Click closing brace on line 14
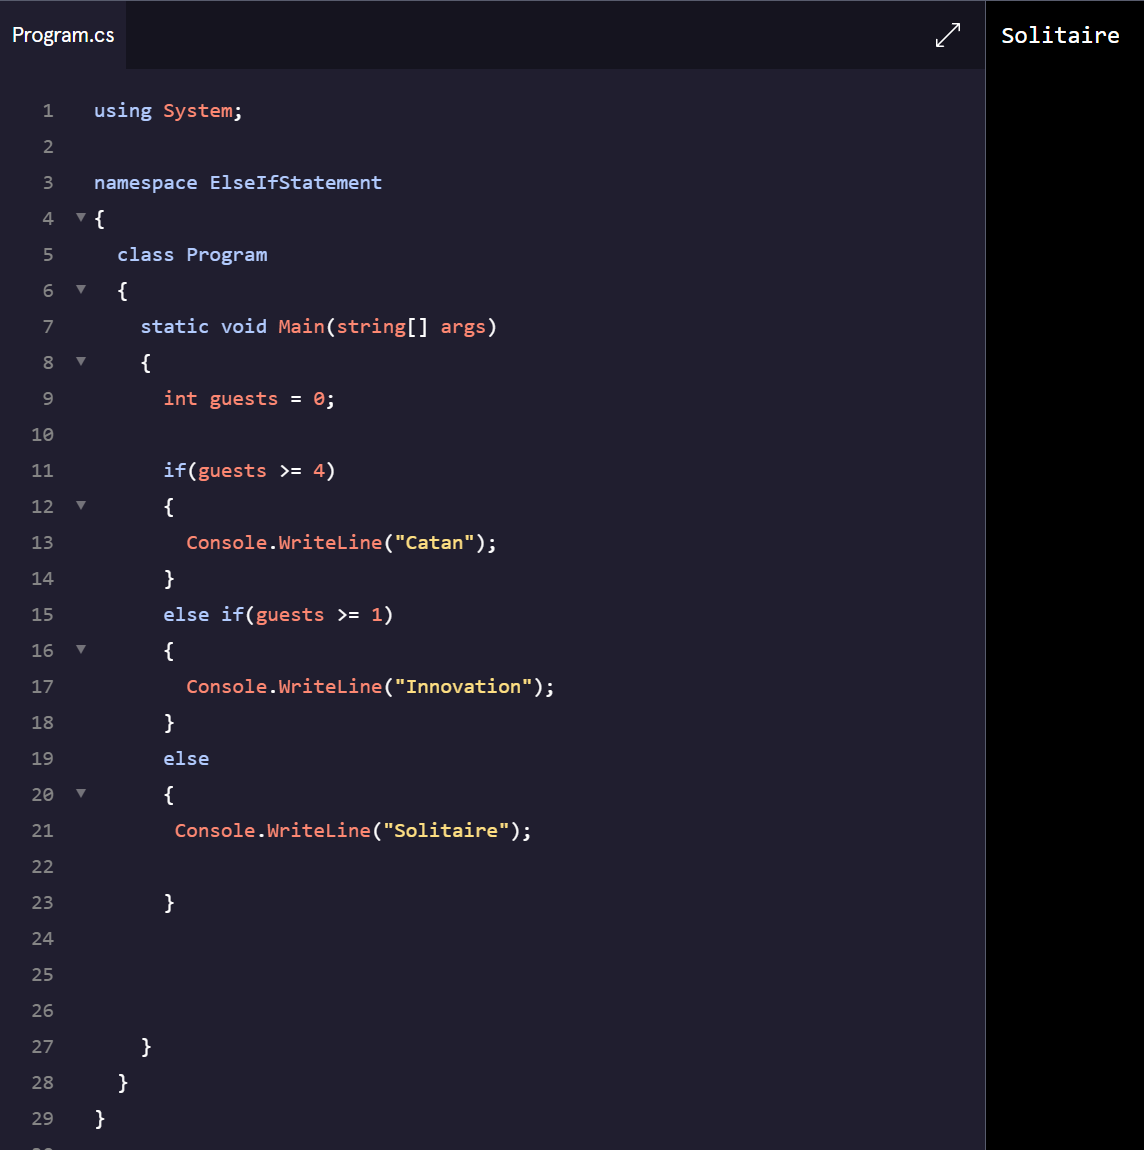Viewport: 1144px width, 1150px height. tap(169, 579)
